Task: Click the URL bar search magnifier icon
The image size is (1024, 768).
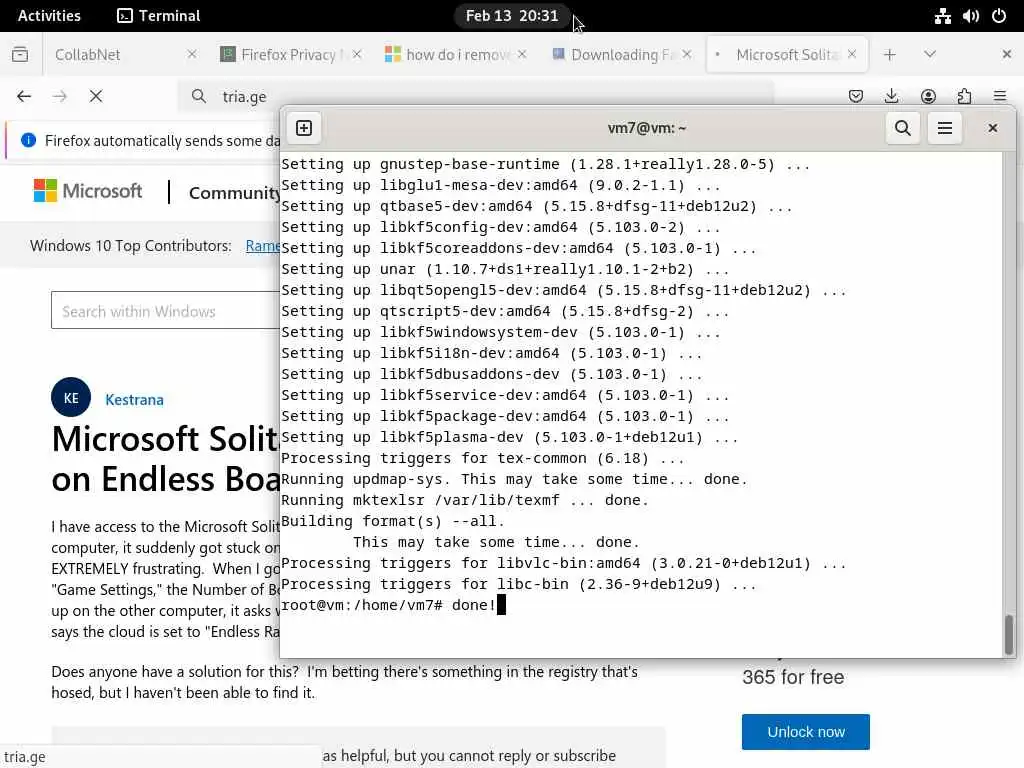Action: pos(199,97)
